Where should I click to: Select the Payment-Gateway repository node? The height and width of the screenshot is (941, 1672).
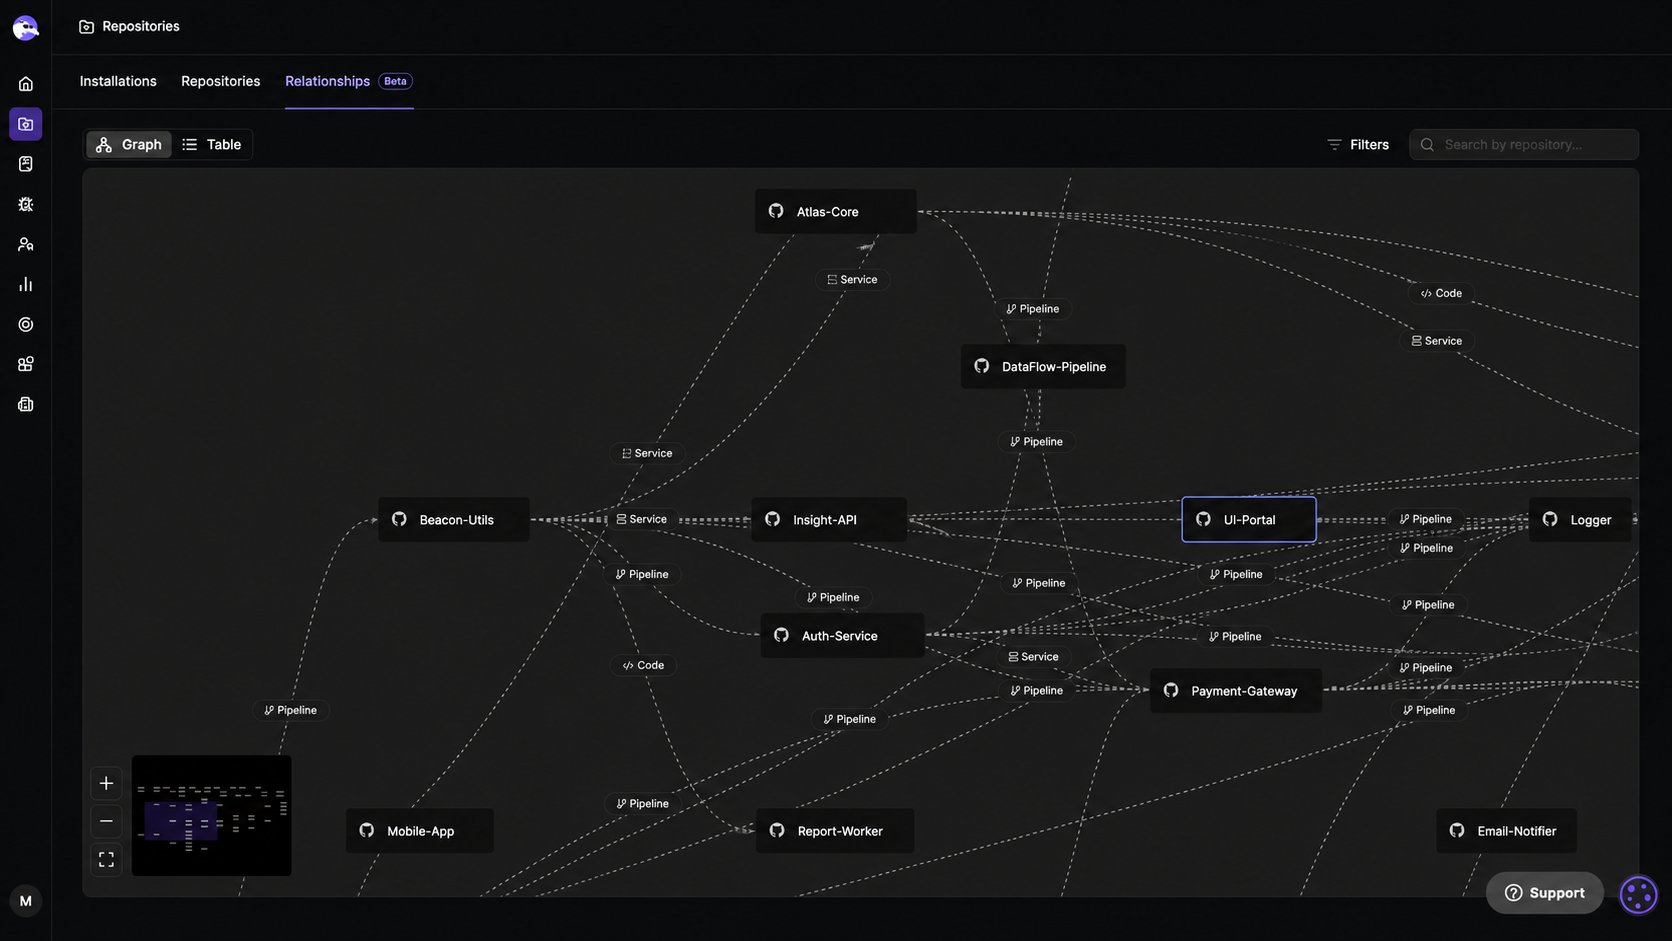point(1236,690)
